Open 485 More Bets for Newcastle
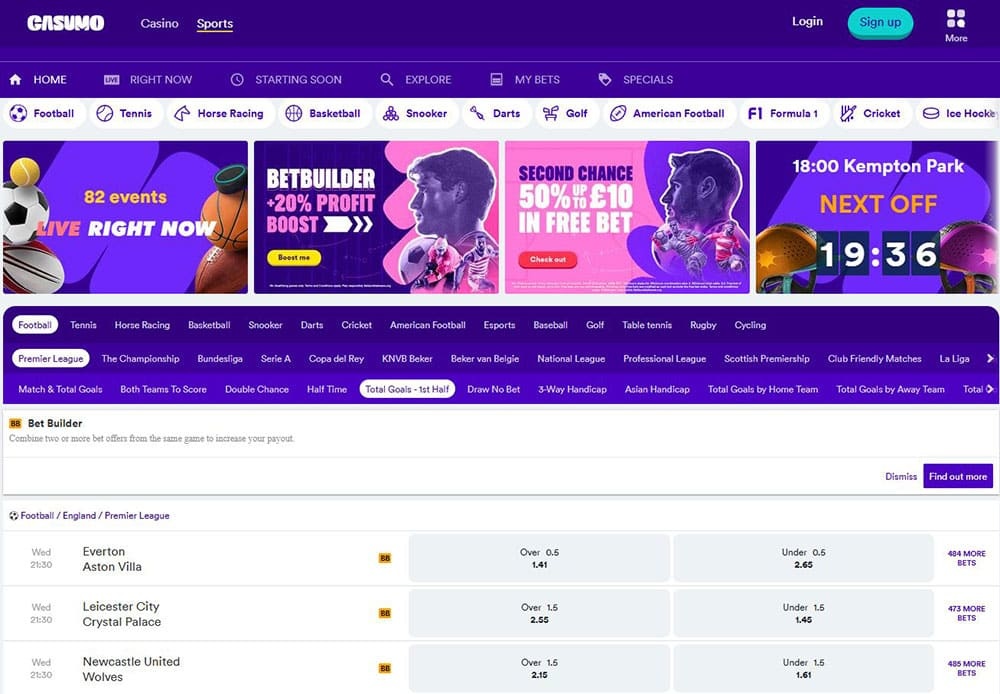Screen dimensions: 1000x694 [966, 668]
